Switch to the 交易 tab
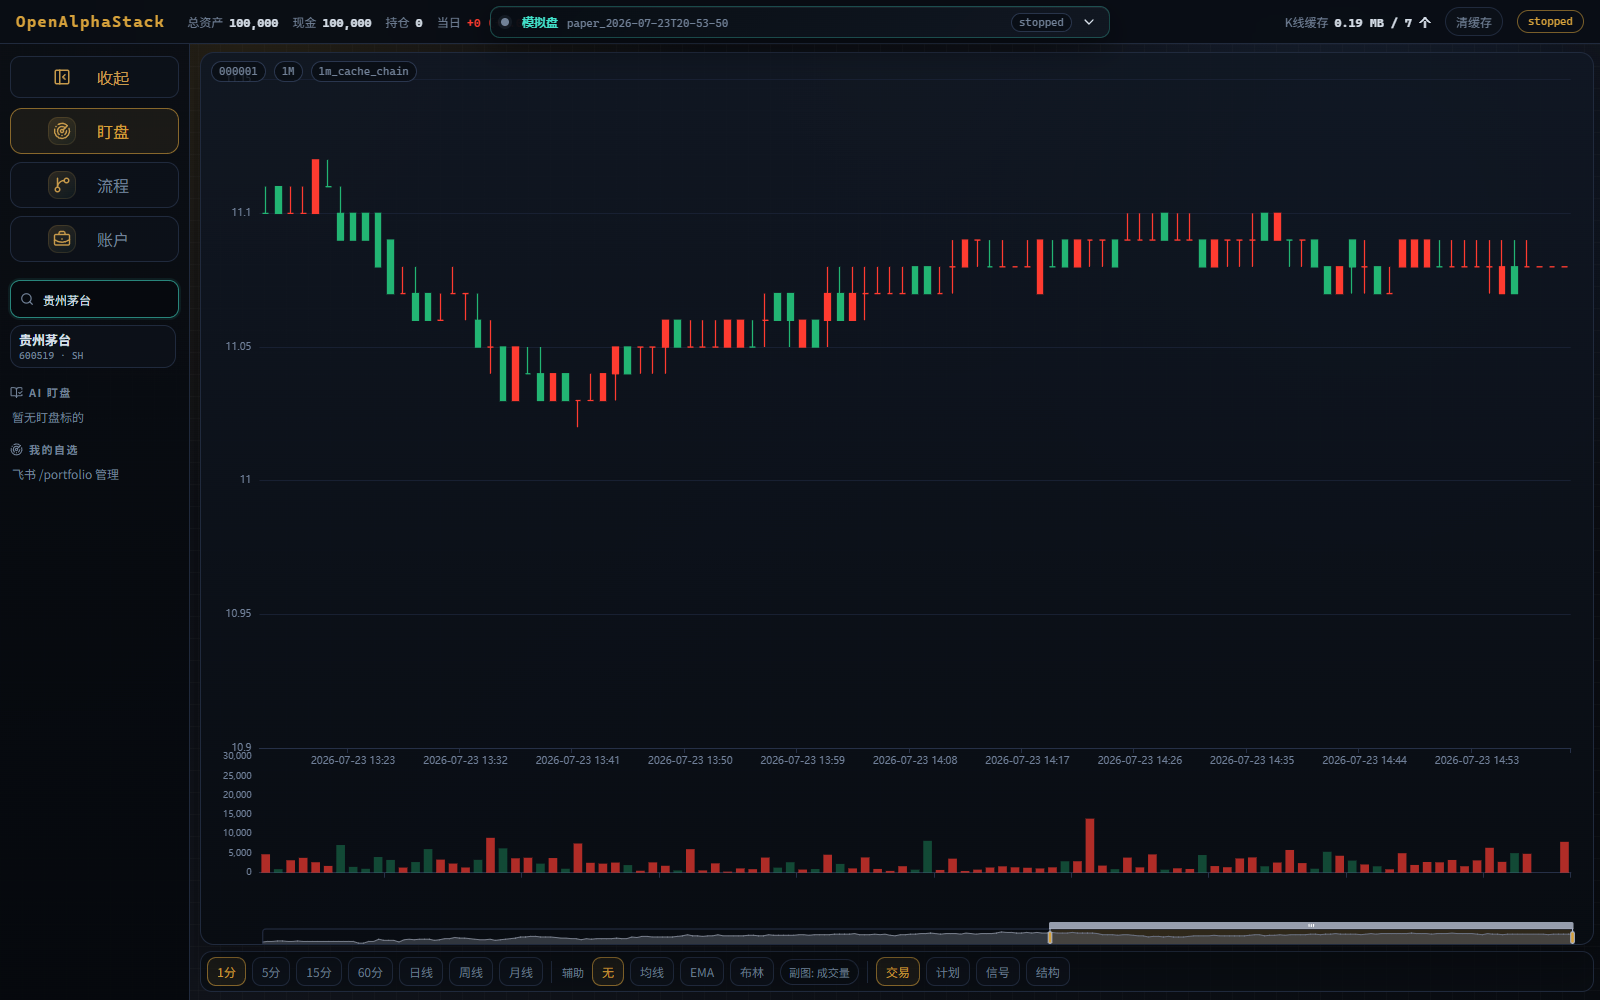Image resolution: width=1600 pixels, height=1000 pixels. [898, 972]
